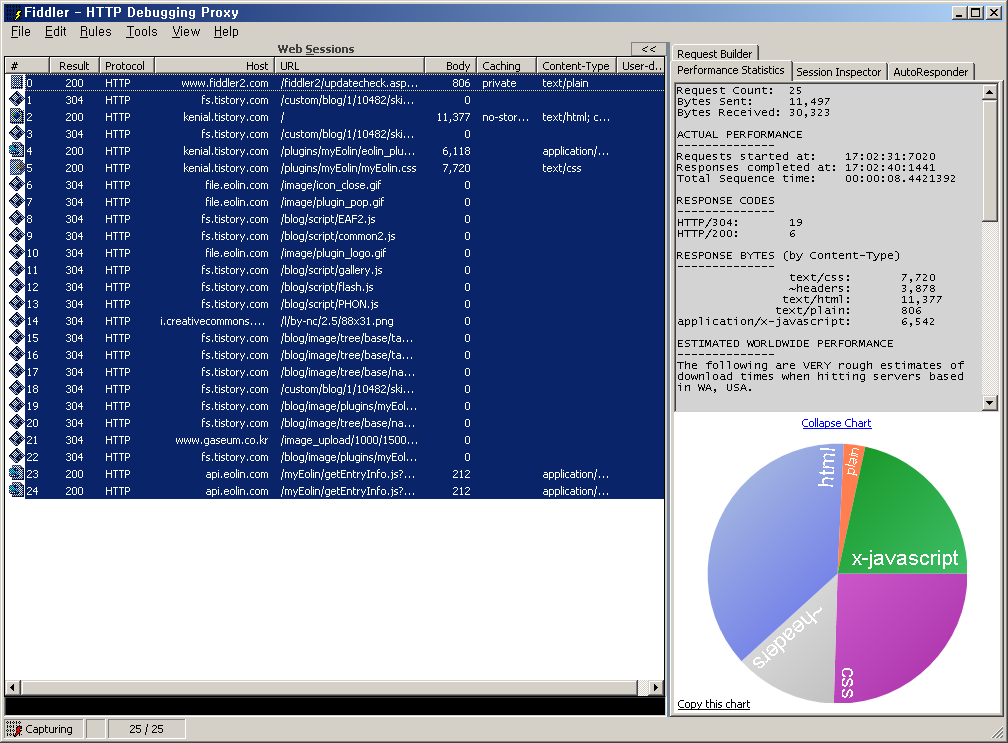Image resolution: width=1008 pixels, height=743 pixels.
Task: Switch to the Request Builder tab
Action: [714, 54]
